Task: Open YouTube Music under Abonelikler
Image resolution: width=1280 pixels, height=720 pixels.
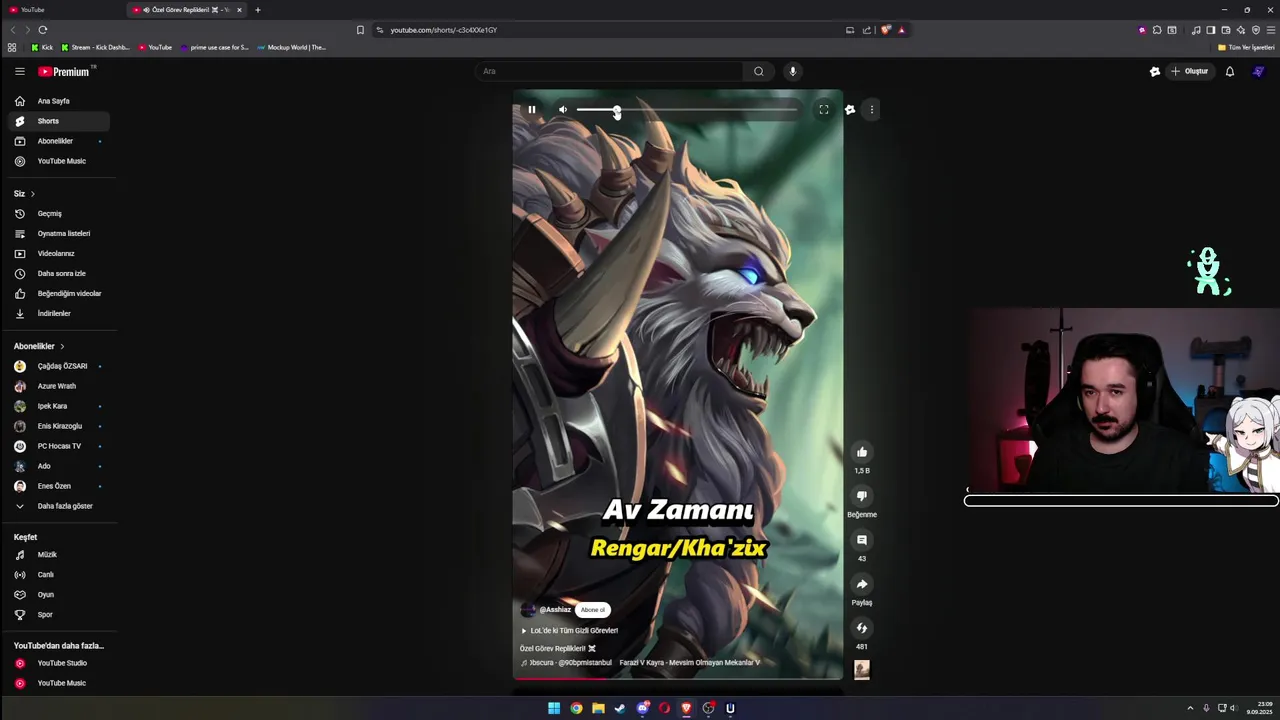Action: coord(59,161)
